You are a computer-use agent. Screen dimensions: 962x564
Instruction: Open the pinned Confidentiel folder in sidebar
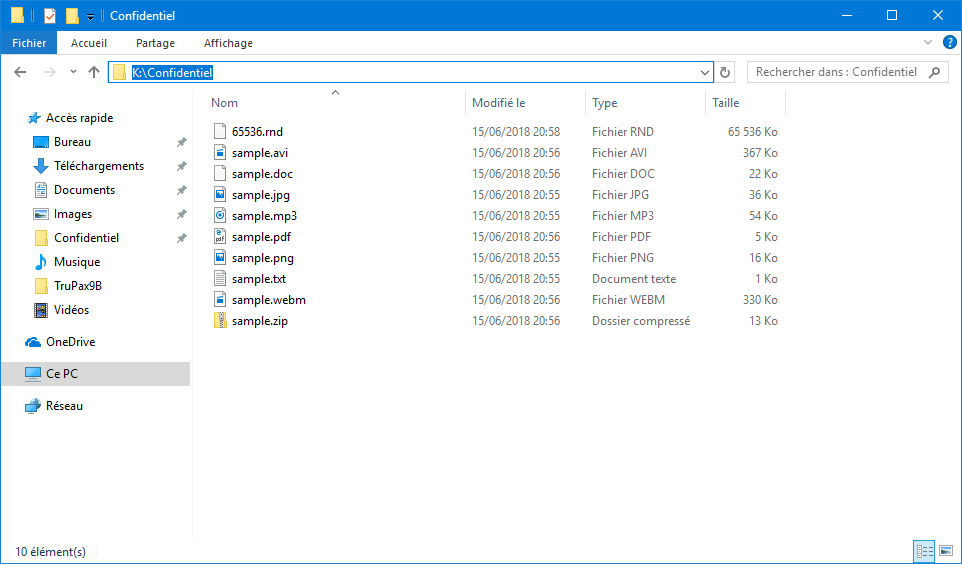point(86,238)
